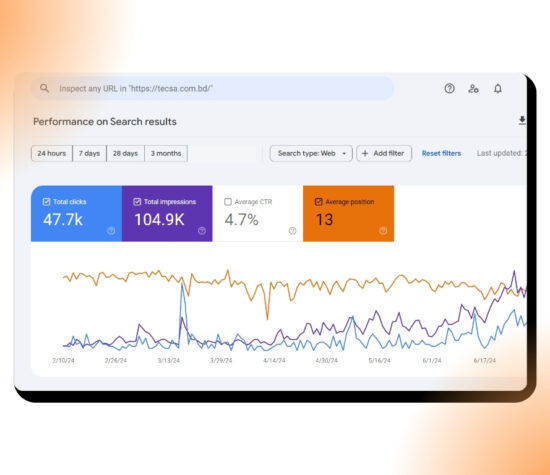Click the 4/14/24 axis date label

(x=274, y=360)
